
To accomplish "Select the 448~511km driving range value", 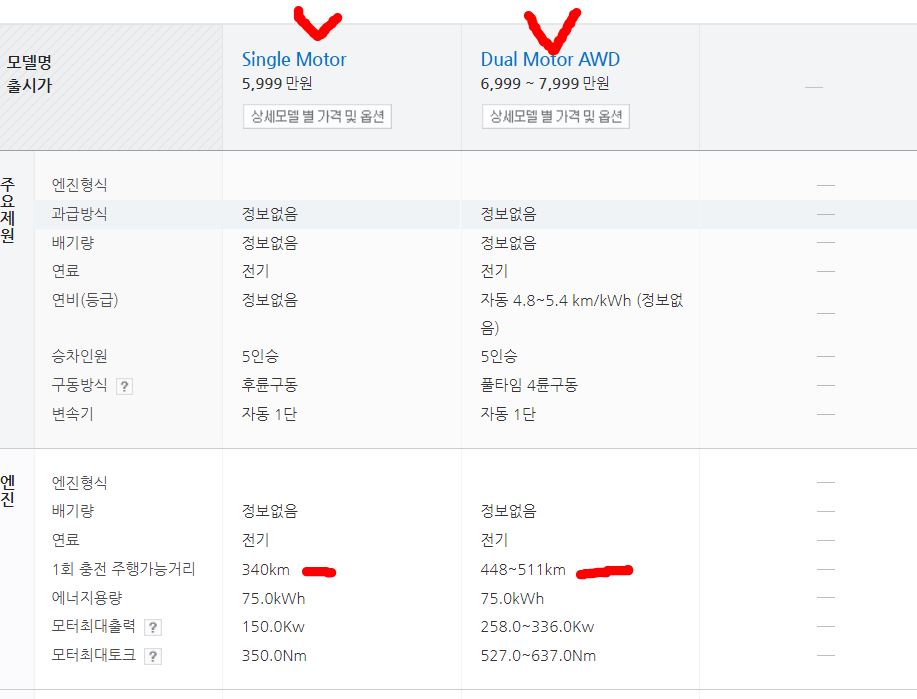I will (x=522, y=570).
